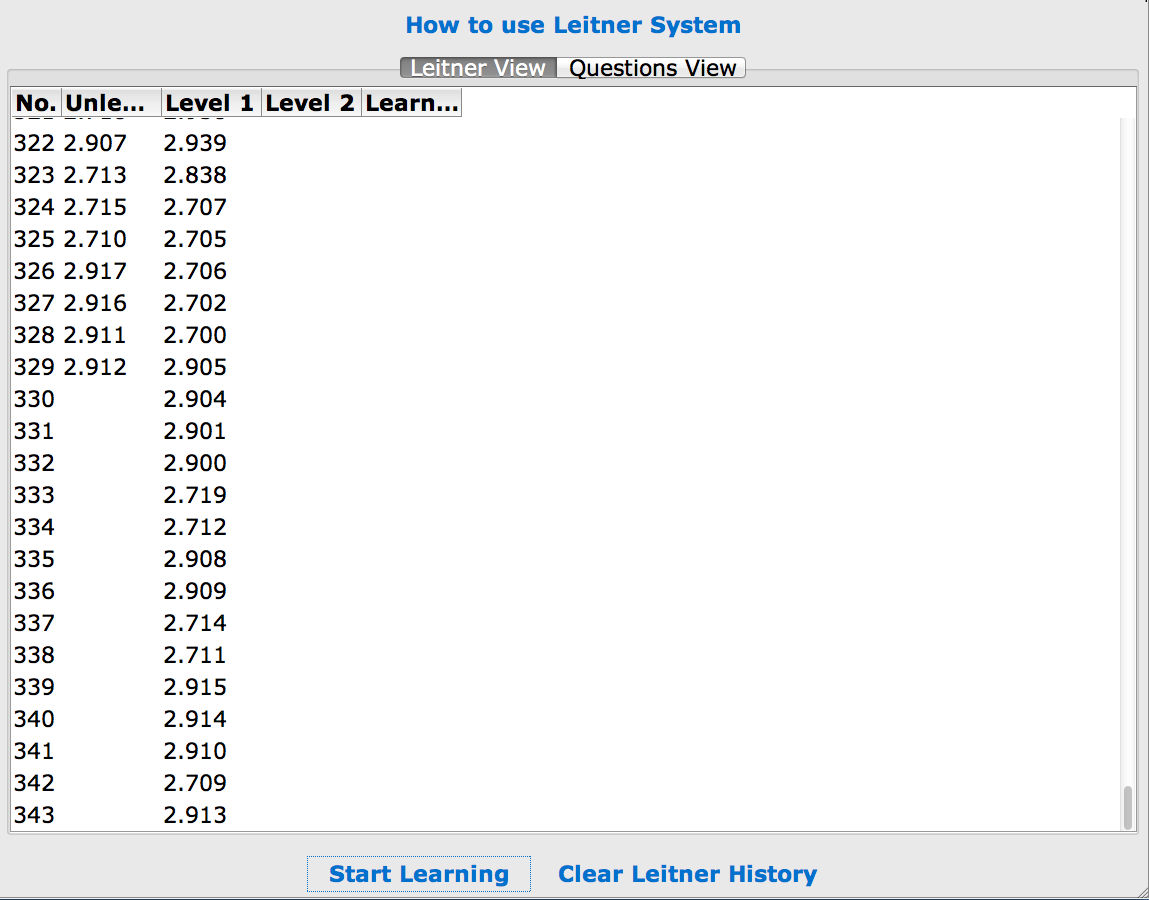Screen dimensions: 1149x900
Task: Select the 2.909 cell in row 336
Action: coord(195,591)
